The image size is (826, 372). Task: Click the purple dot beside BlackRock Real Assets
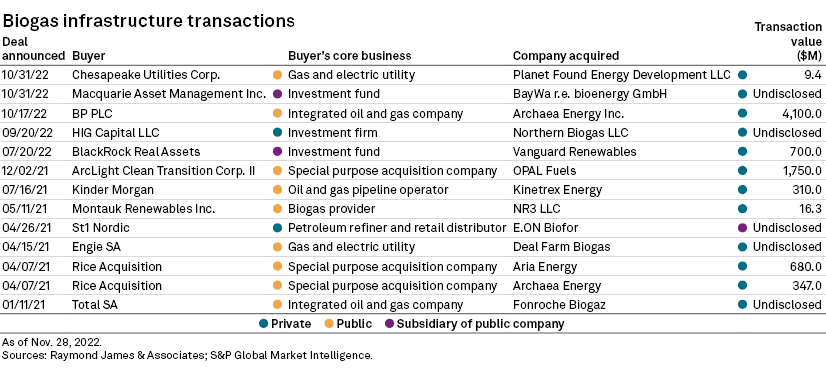277,152
